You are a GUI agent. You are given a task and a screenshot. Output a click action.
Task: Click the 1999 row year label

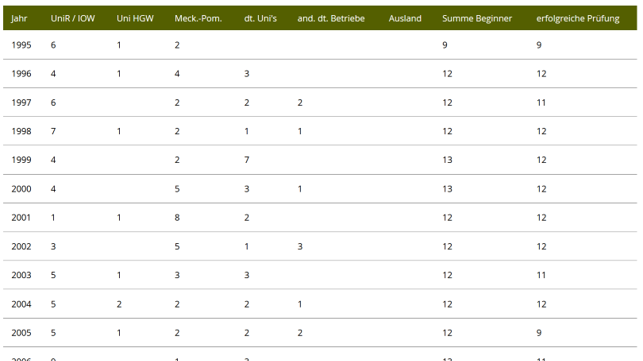[21, 160]
